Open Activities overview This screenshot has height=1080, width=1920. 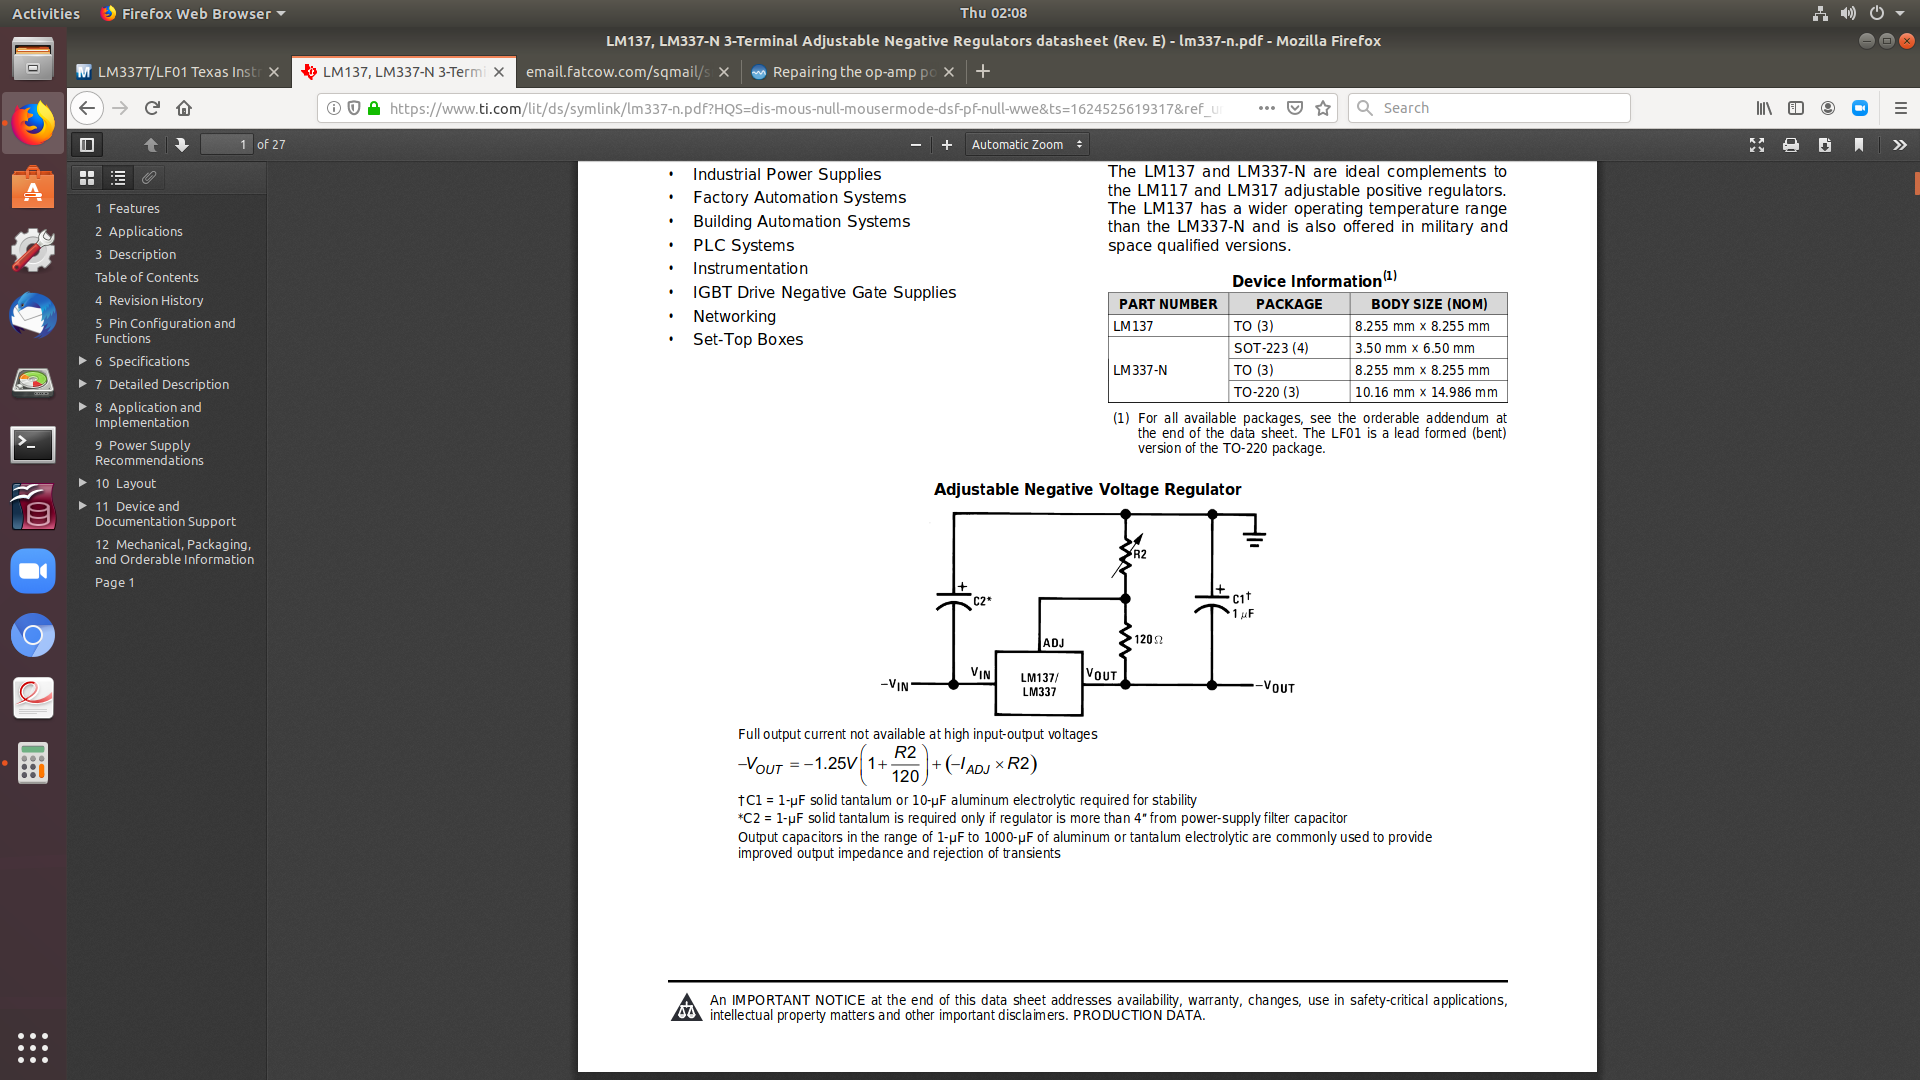pyautogui.click(x=46, y=13)
